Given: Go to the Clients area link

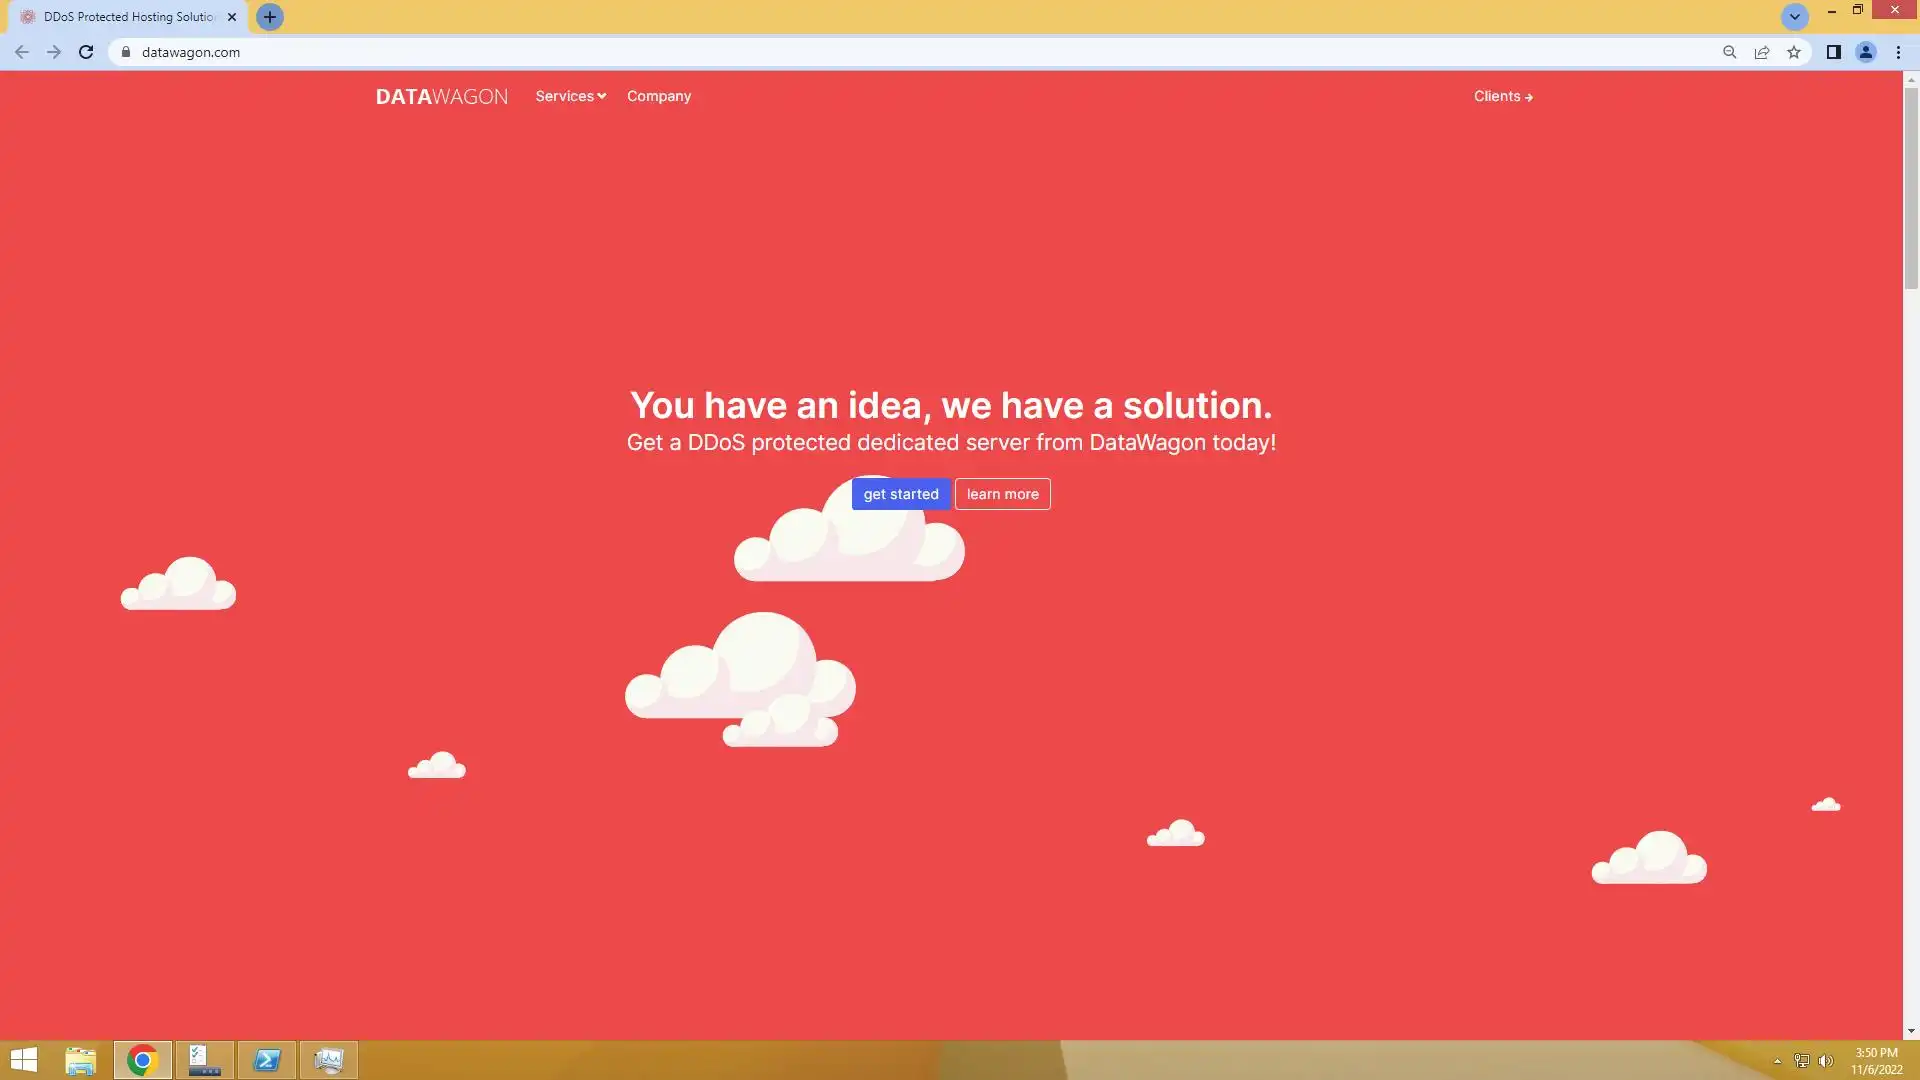Looking at the screenshot, I should click(1502, 96).
